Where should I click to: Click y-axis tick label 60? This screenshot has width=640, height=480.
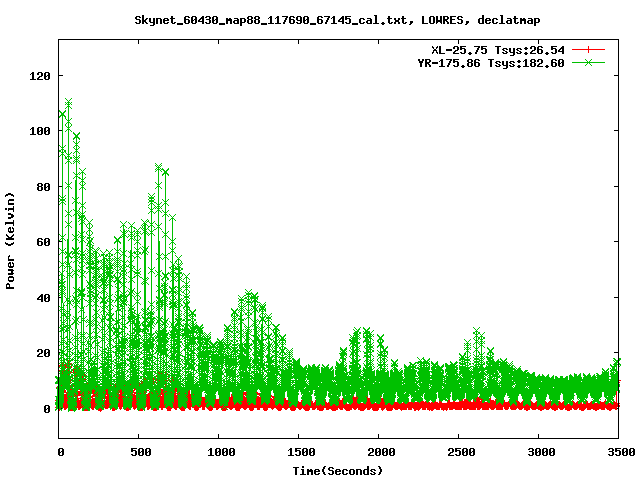coord(43,242)
